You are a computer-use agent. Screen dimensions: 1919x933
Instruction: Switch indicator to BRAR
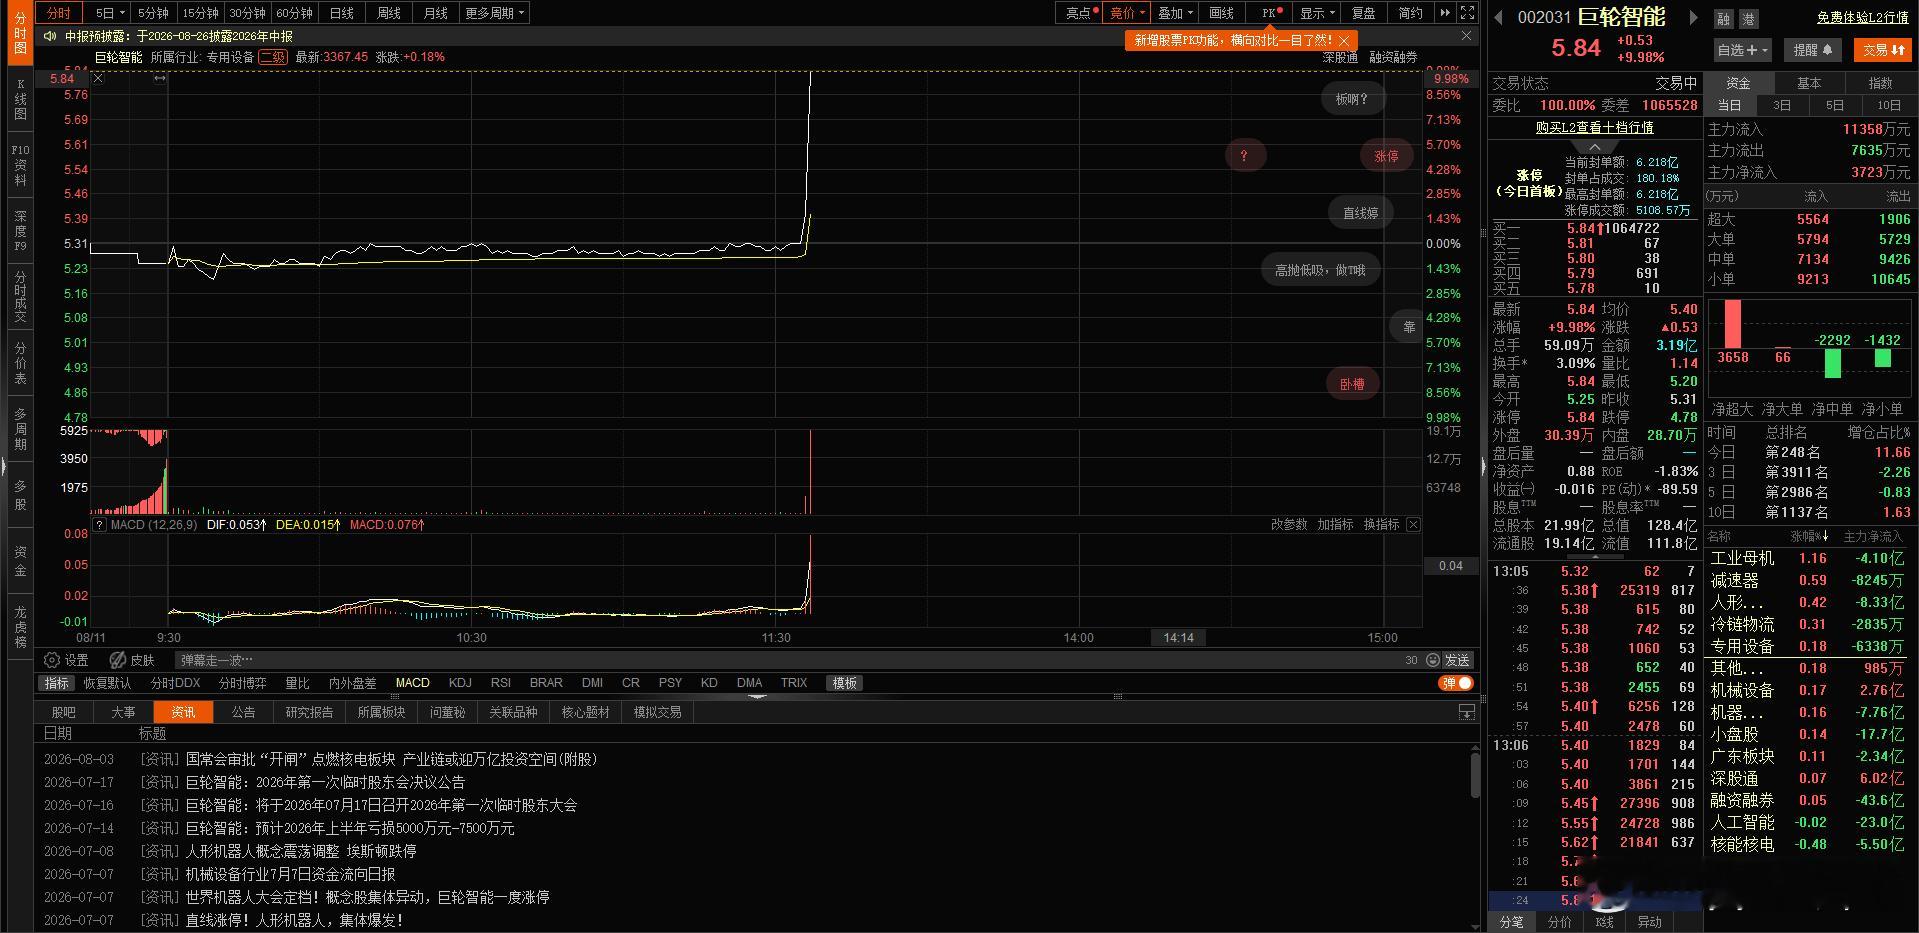[x=546, y=683]
